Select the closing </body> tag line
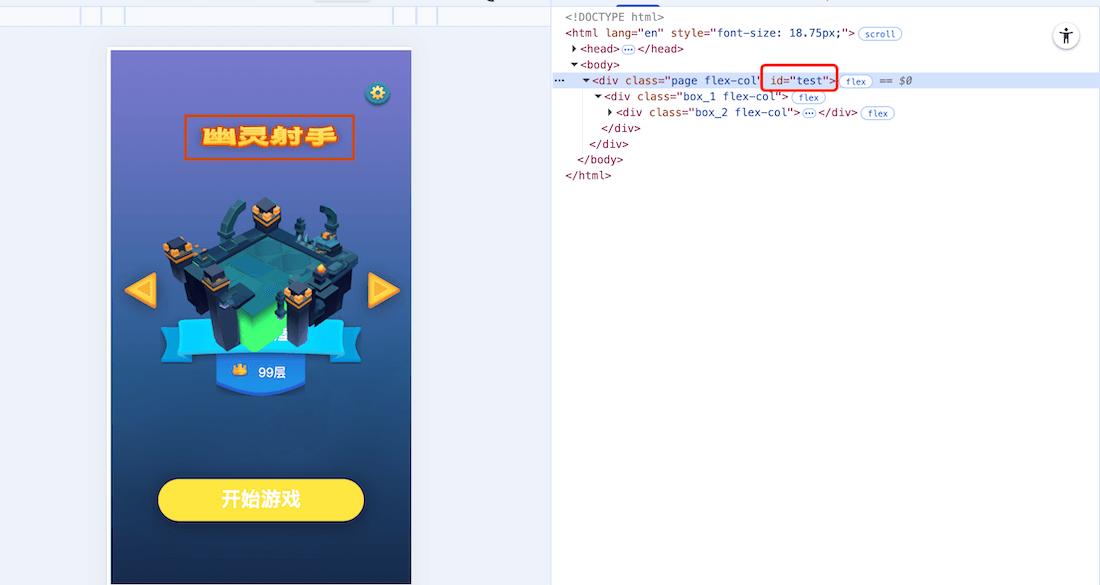The width and height of the screenshot is (1100, 585). pyautogui.click(x=600, y=159)
